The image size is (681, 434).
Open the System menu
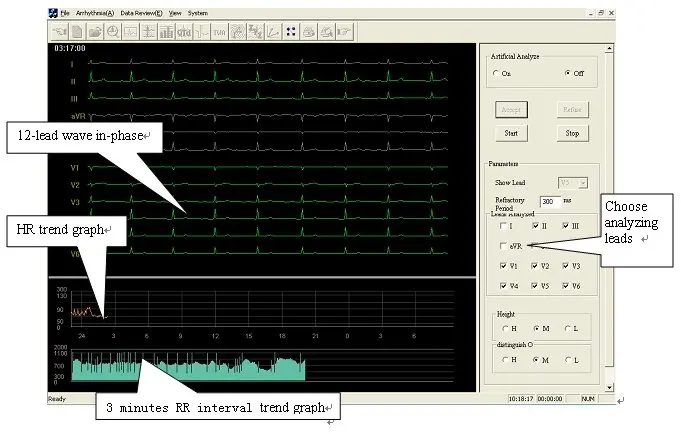[198, 13]
